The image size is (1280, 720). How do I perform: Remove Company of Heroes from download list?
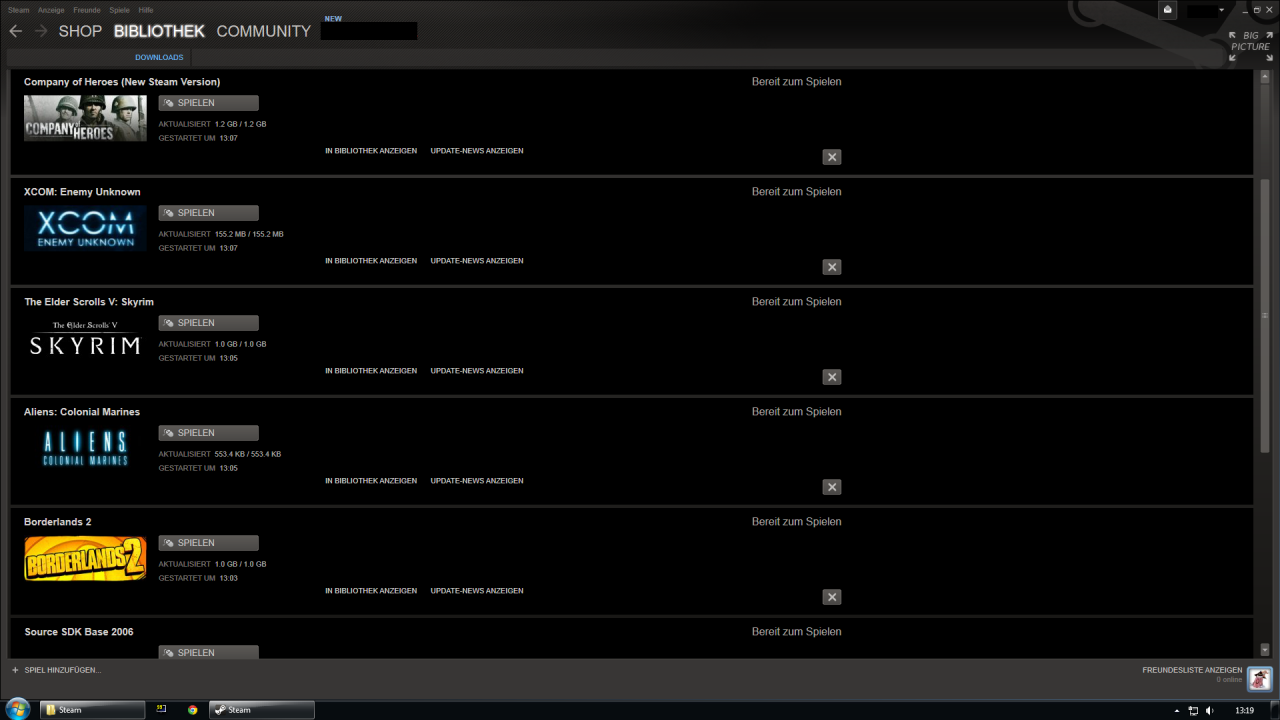(832, 157)
